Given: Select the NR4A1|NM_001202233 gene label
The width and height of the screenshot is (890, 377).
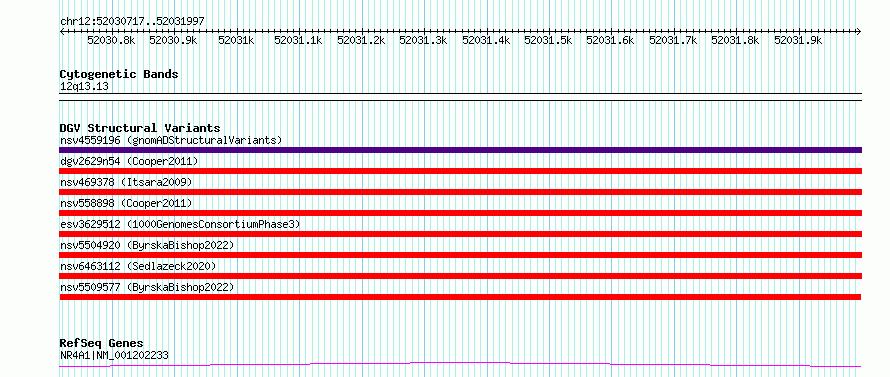Looking at the screenshot, I should [x=114, y=356].
